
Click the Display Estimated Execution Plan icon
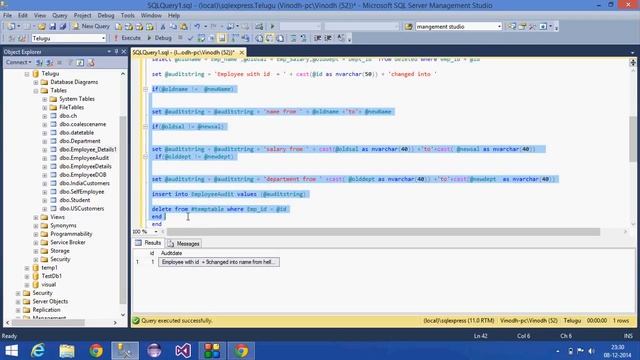(x=201, y=38)
